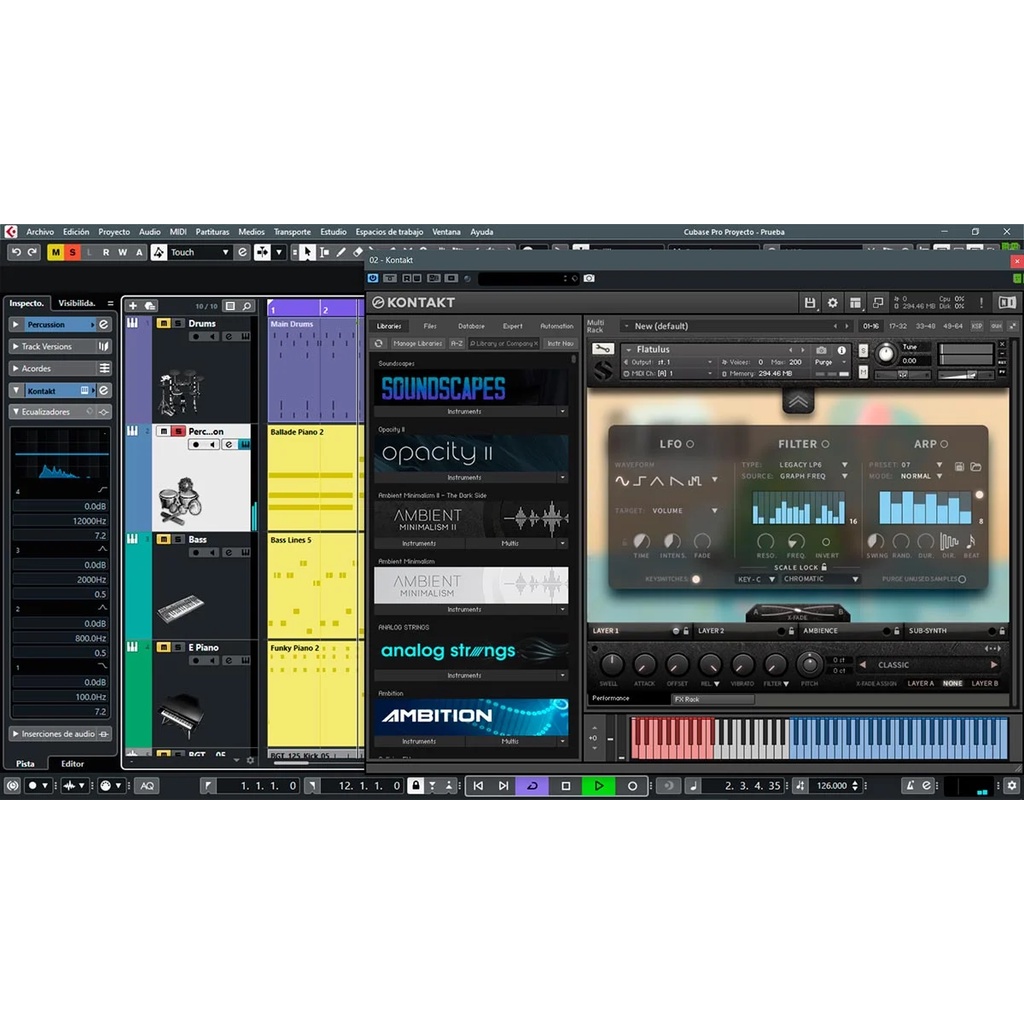The image size is (1024, 1024).
Task: Adjust the ATTACK knob
Action: click(644, 665)
